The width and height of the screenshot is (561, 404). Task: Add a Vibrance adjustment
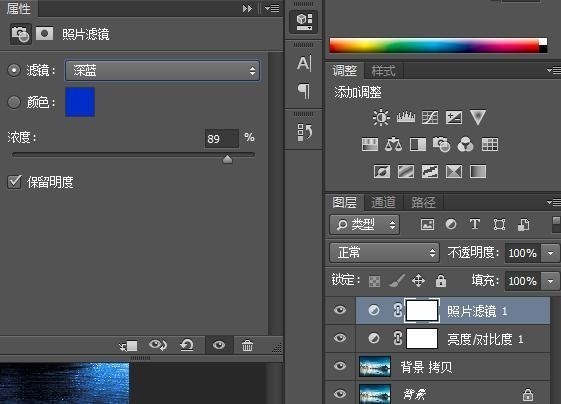(478, 117)
